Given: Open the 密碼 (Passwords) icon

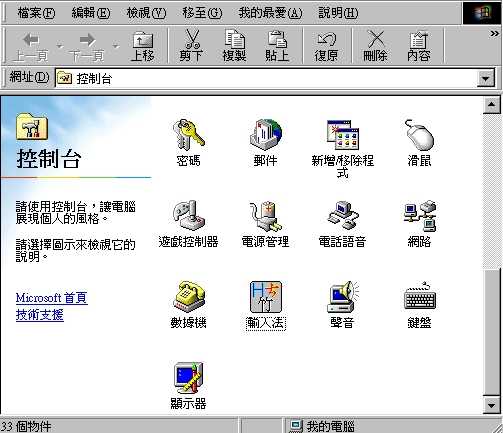Looking at the screenshot, I should pyautogui.click(x=188, y=143).
